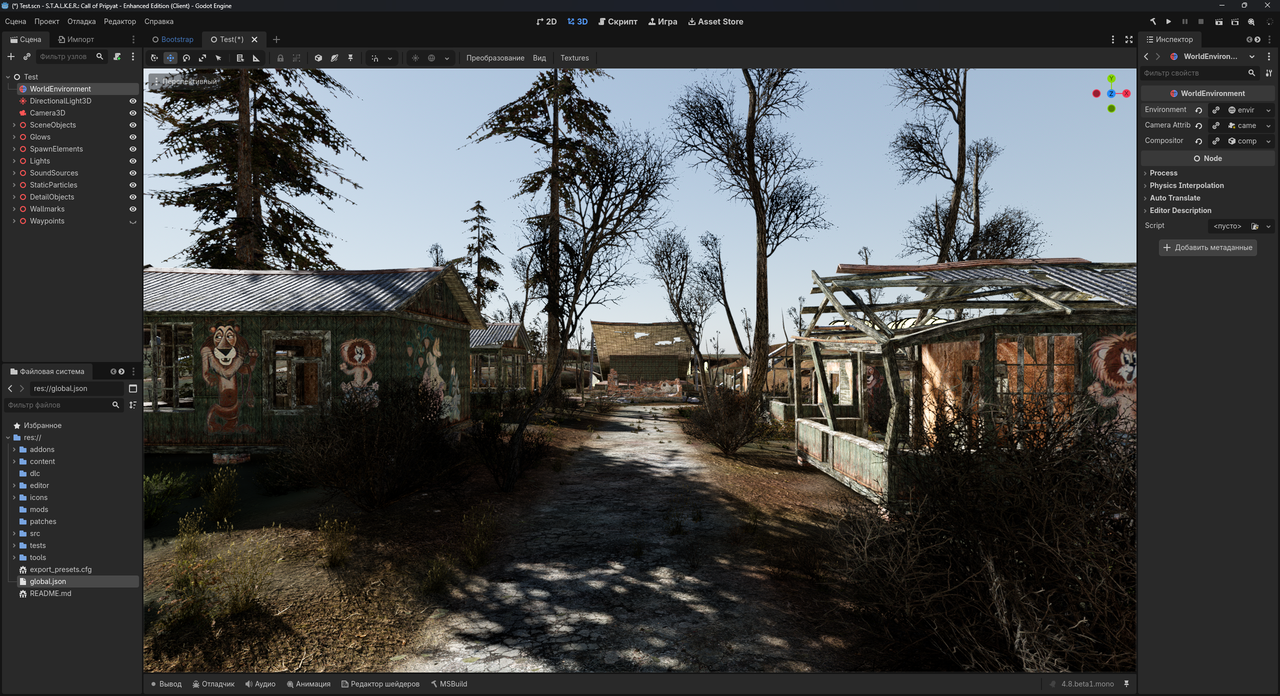Click the Добавить метаданные button
This screenshot has height=696, width=1280.
[x=1208, y=247]
